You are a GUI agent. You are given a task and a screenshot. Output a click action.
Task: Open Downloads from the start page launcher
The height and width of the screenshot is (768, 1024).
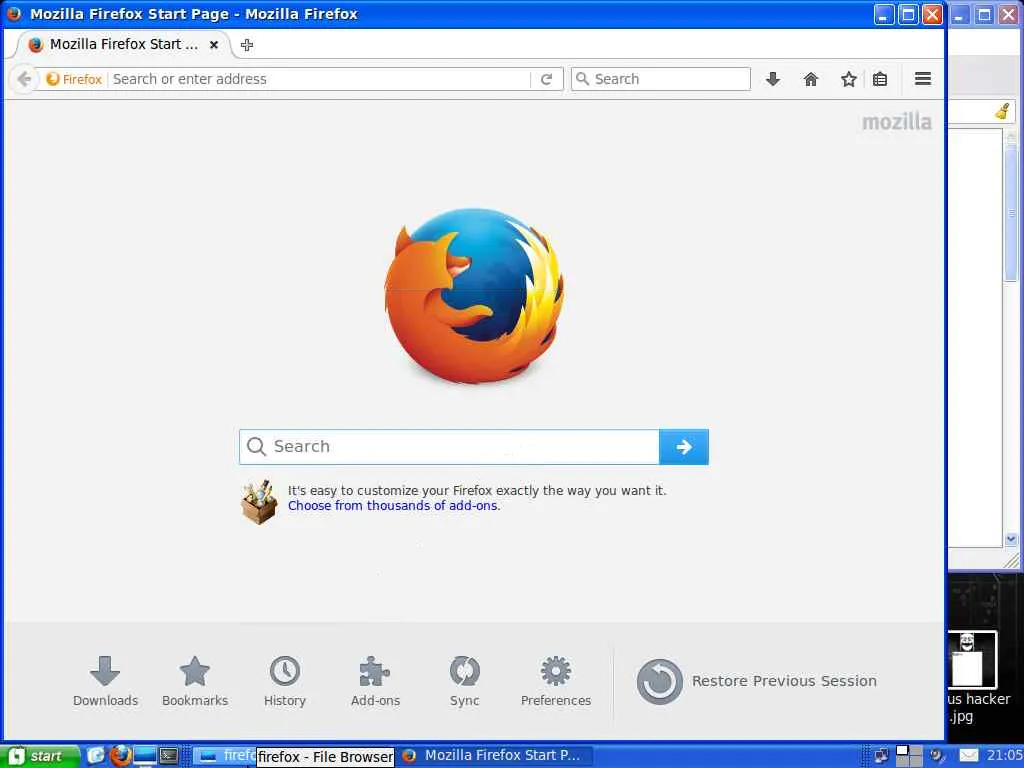tap(105, 682)
